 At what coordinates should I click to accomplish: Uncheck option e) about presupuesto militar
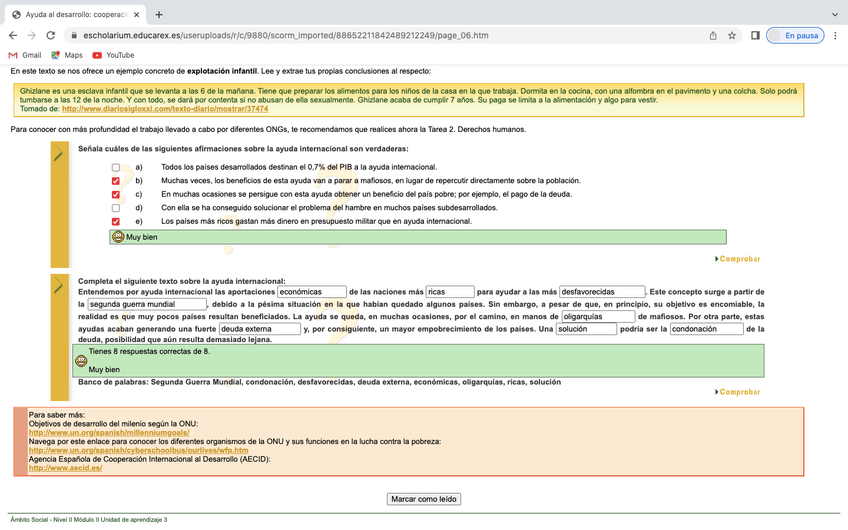coord(116,221)
